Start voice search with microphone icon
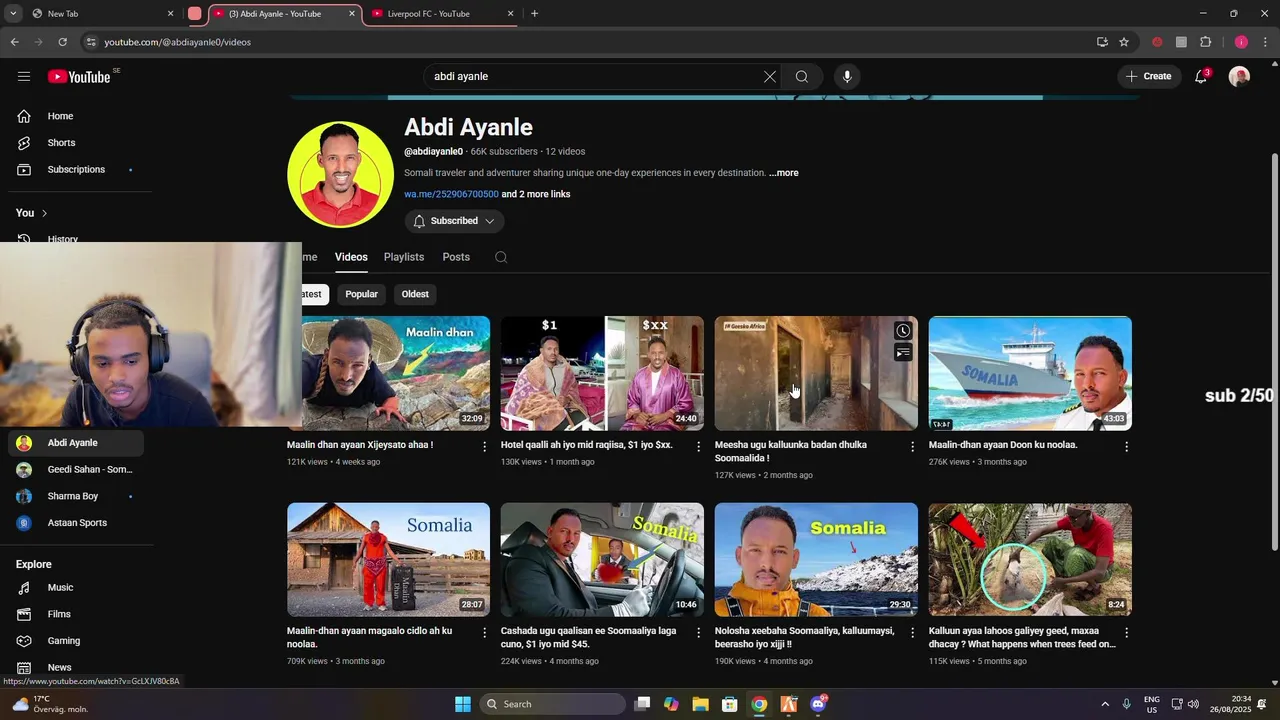The width and height of the screenshot is (1280, 720). (847, 76)
